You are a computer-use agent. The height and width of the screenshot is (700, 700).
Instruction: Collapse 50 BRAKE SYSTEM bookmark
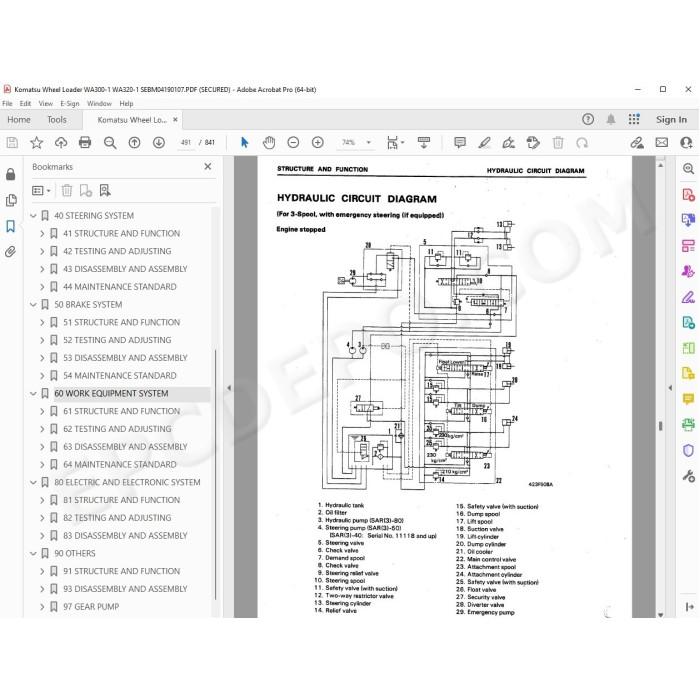(x=33, y=304)
